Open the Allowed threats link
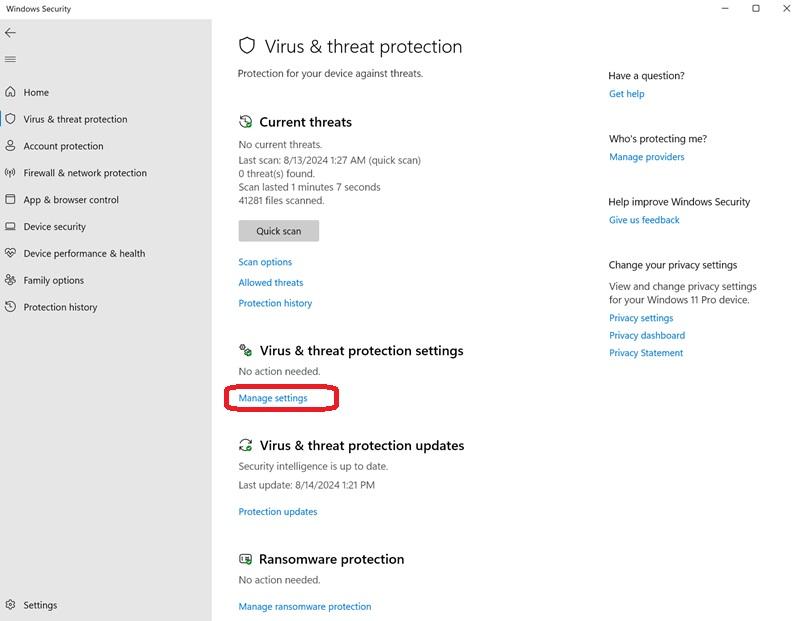 271,283
